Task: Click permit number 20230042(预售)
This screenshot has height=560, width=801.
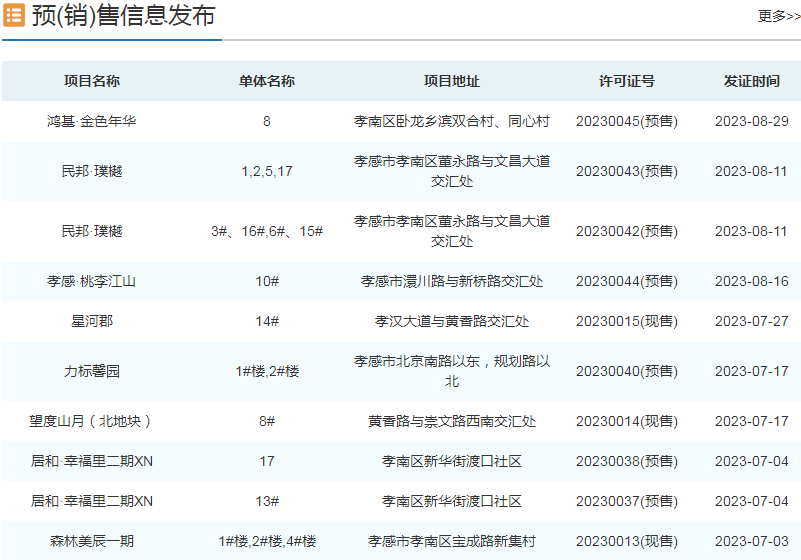Action: tap(627, 231)
